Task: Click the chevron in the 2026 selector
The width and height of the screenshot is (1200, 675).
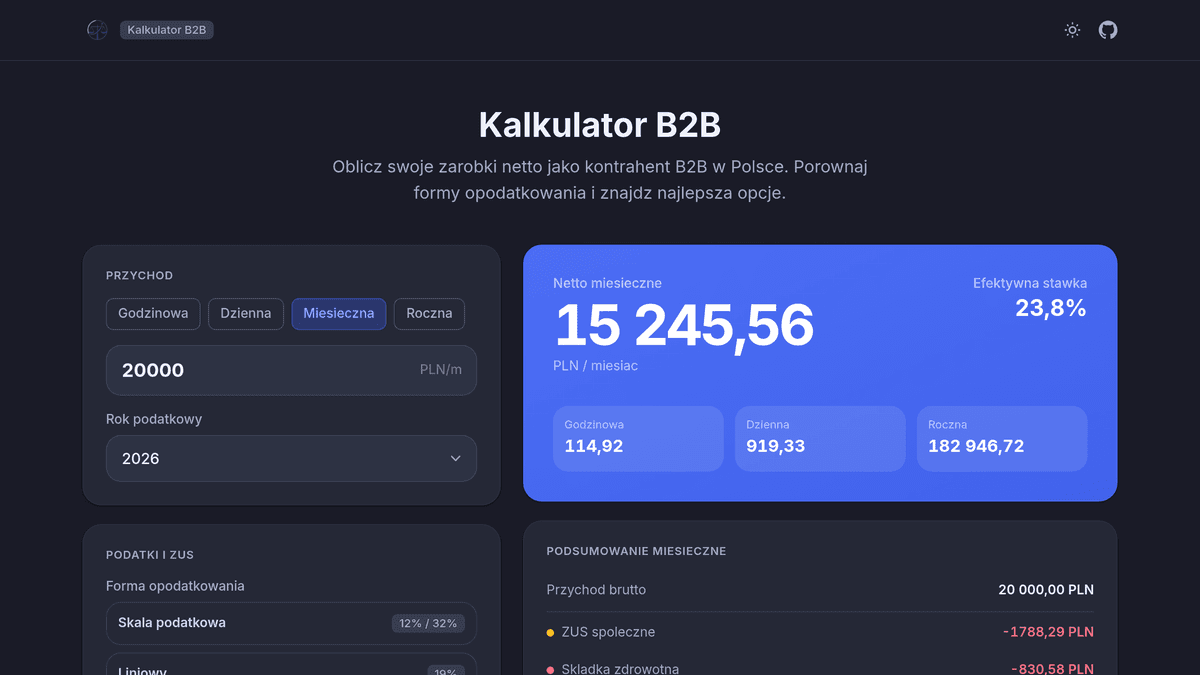Action: point(455,458)
